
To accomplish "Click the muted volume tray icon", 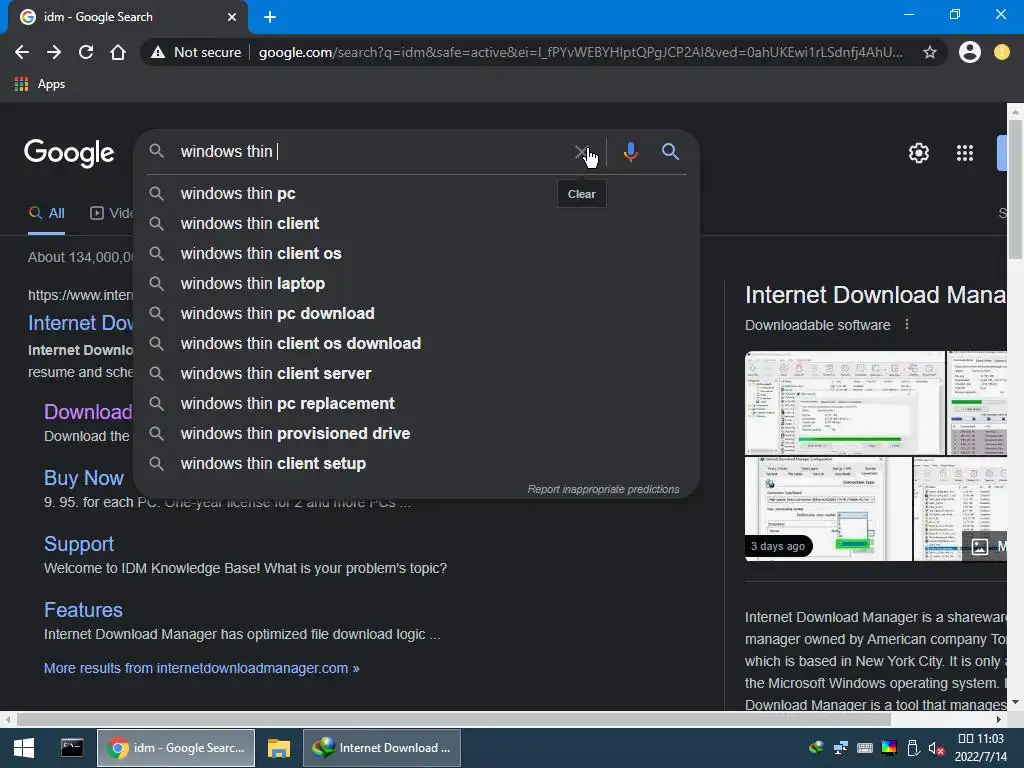I will 936,748.
